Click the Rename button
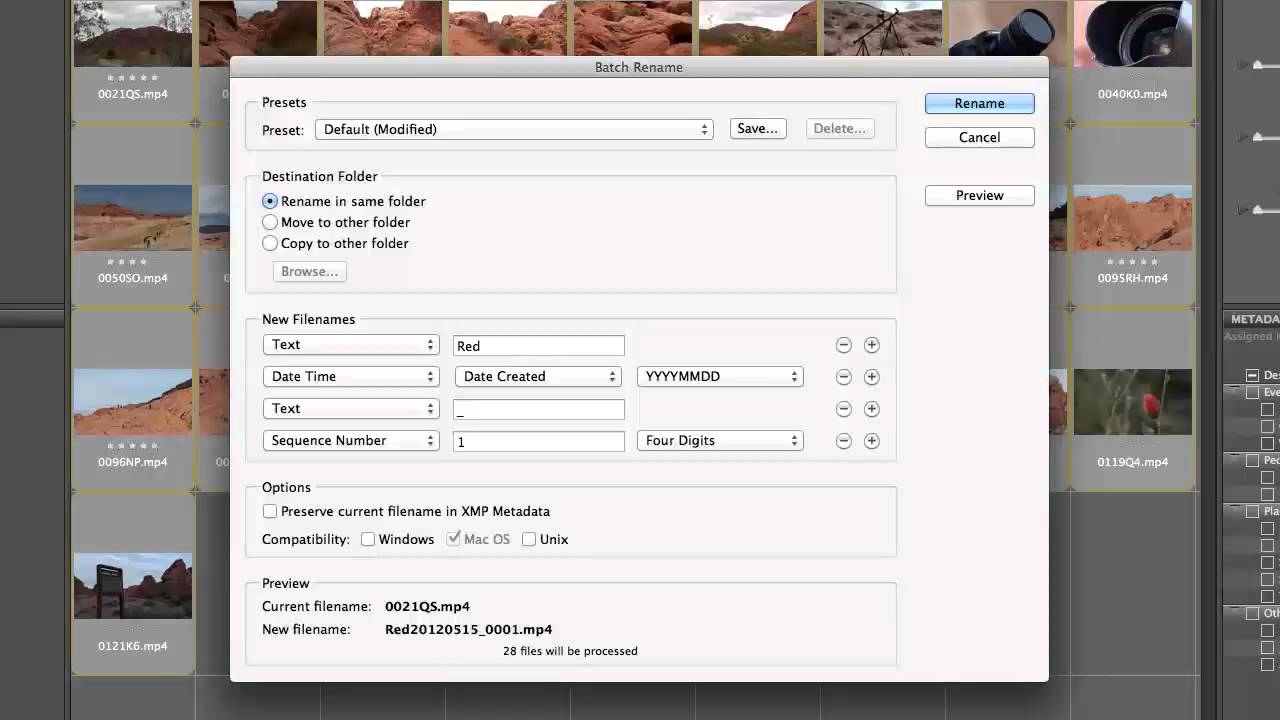Image resolution: width=1280 pixels, height=720 pixels. pos(980,103)
